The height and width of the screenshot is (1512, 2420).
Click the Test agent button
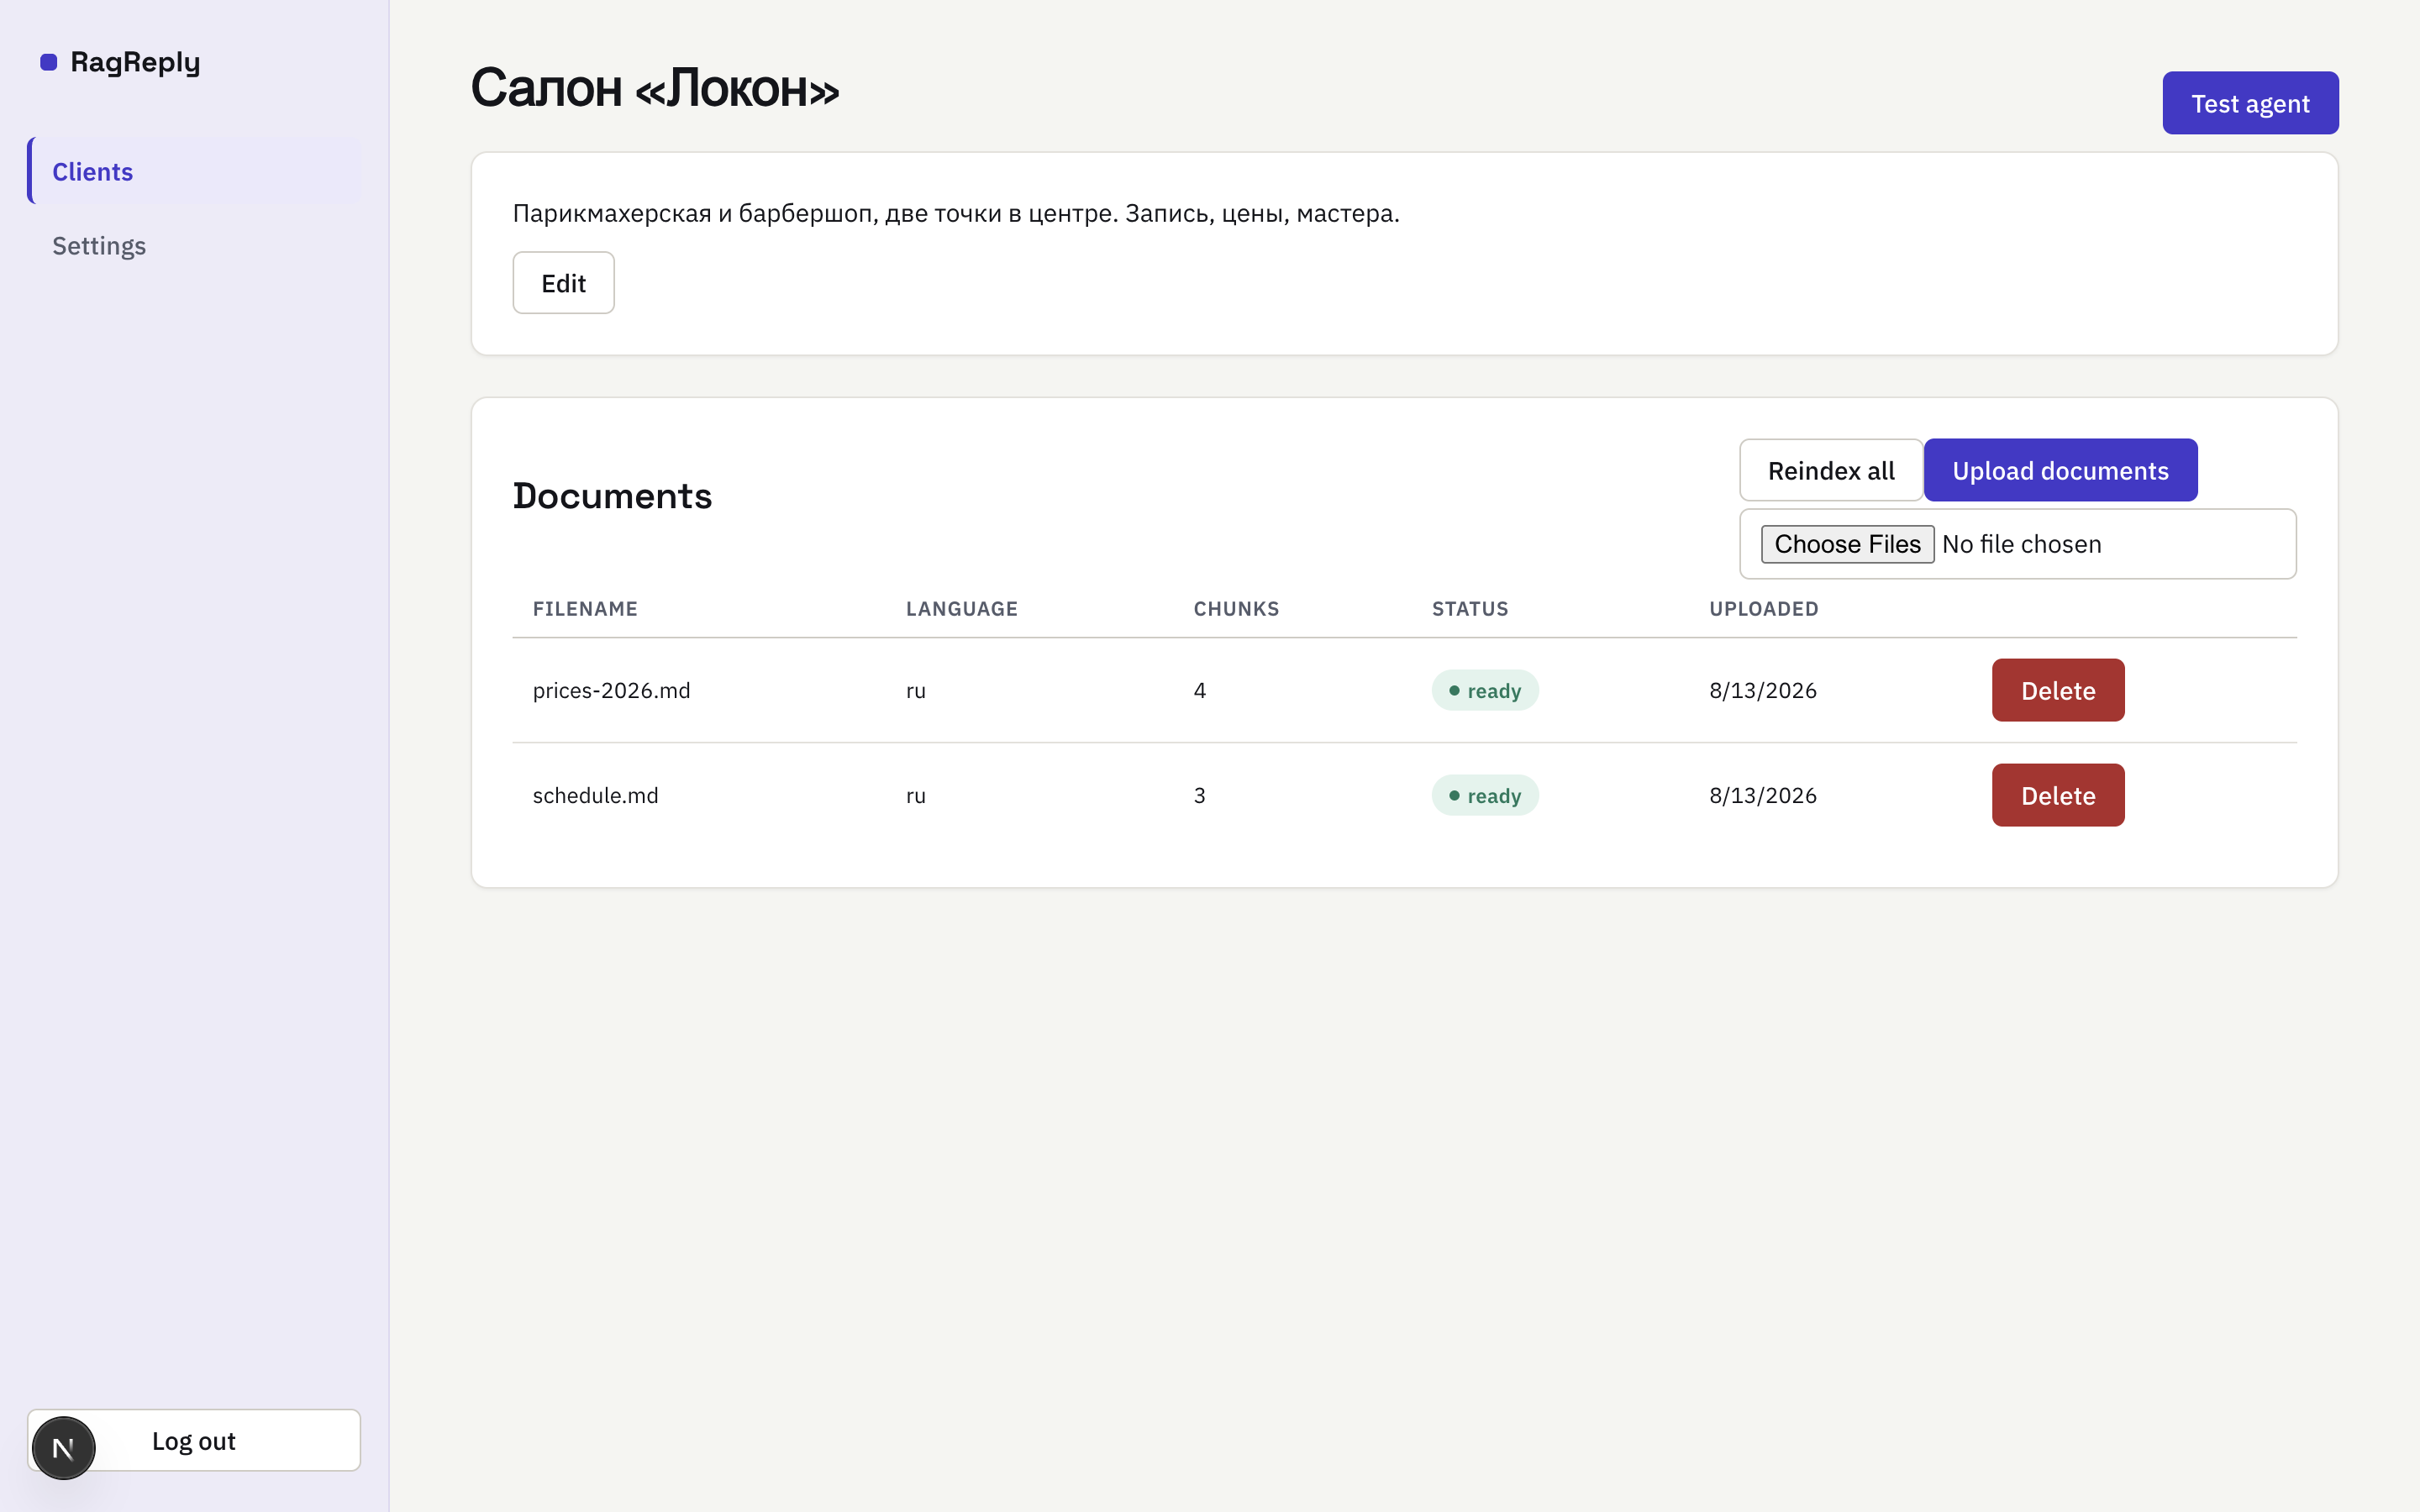[x=2250, y=103]
